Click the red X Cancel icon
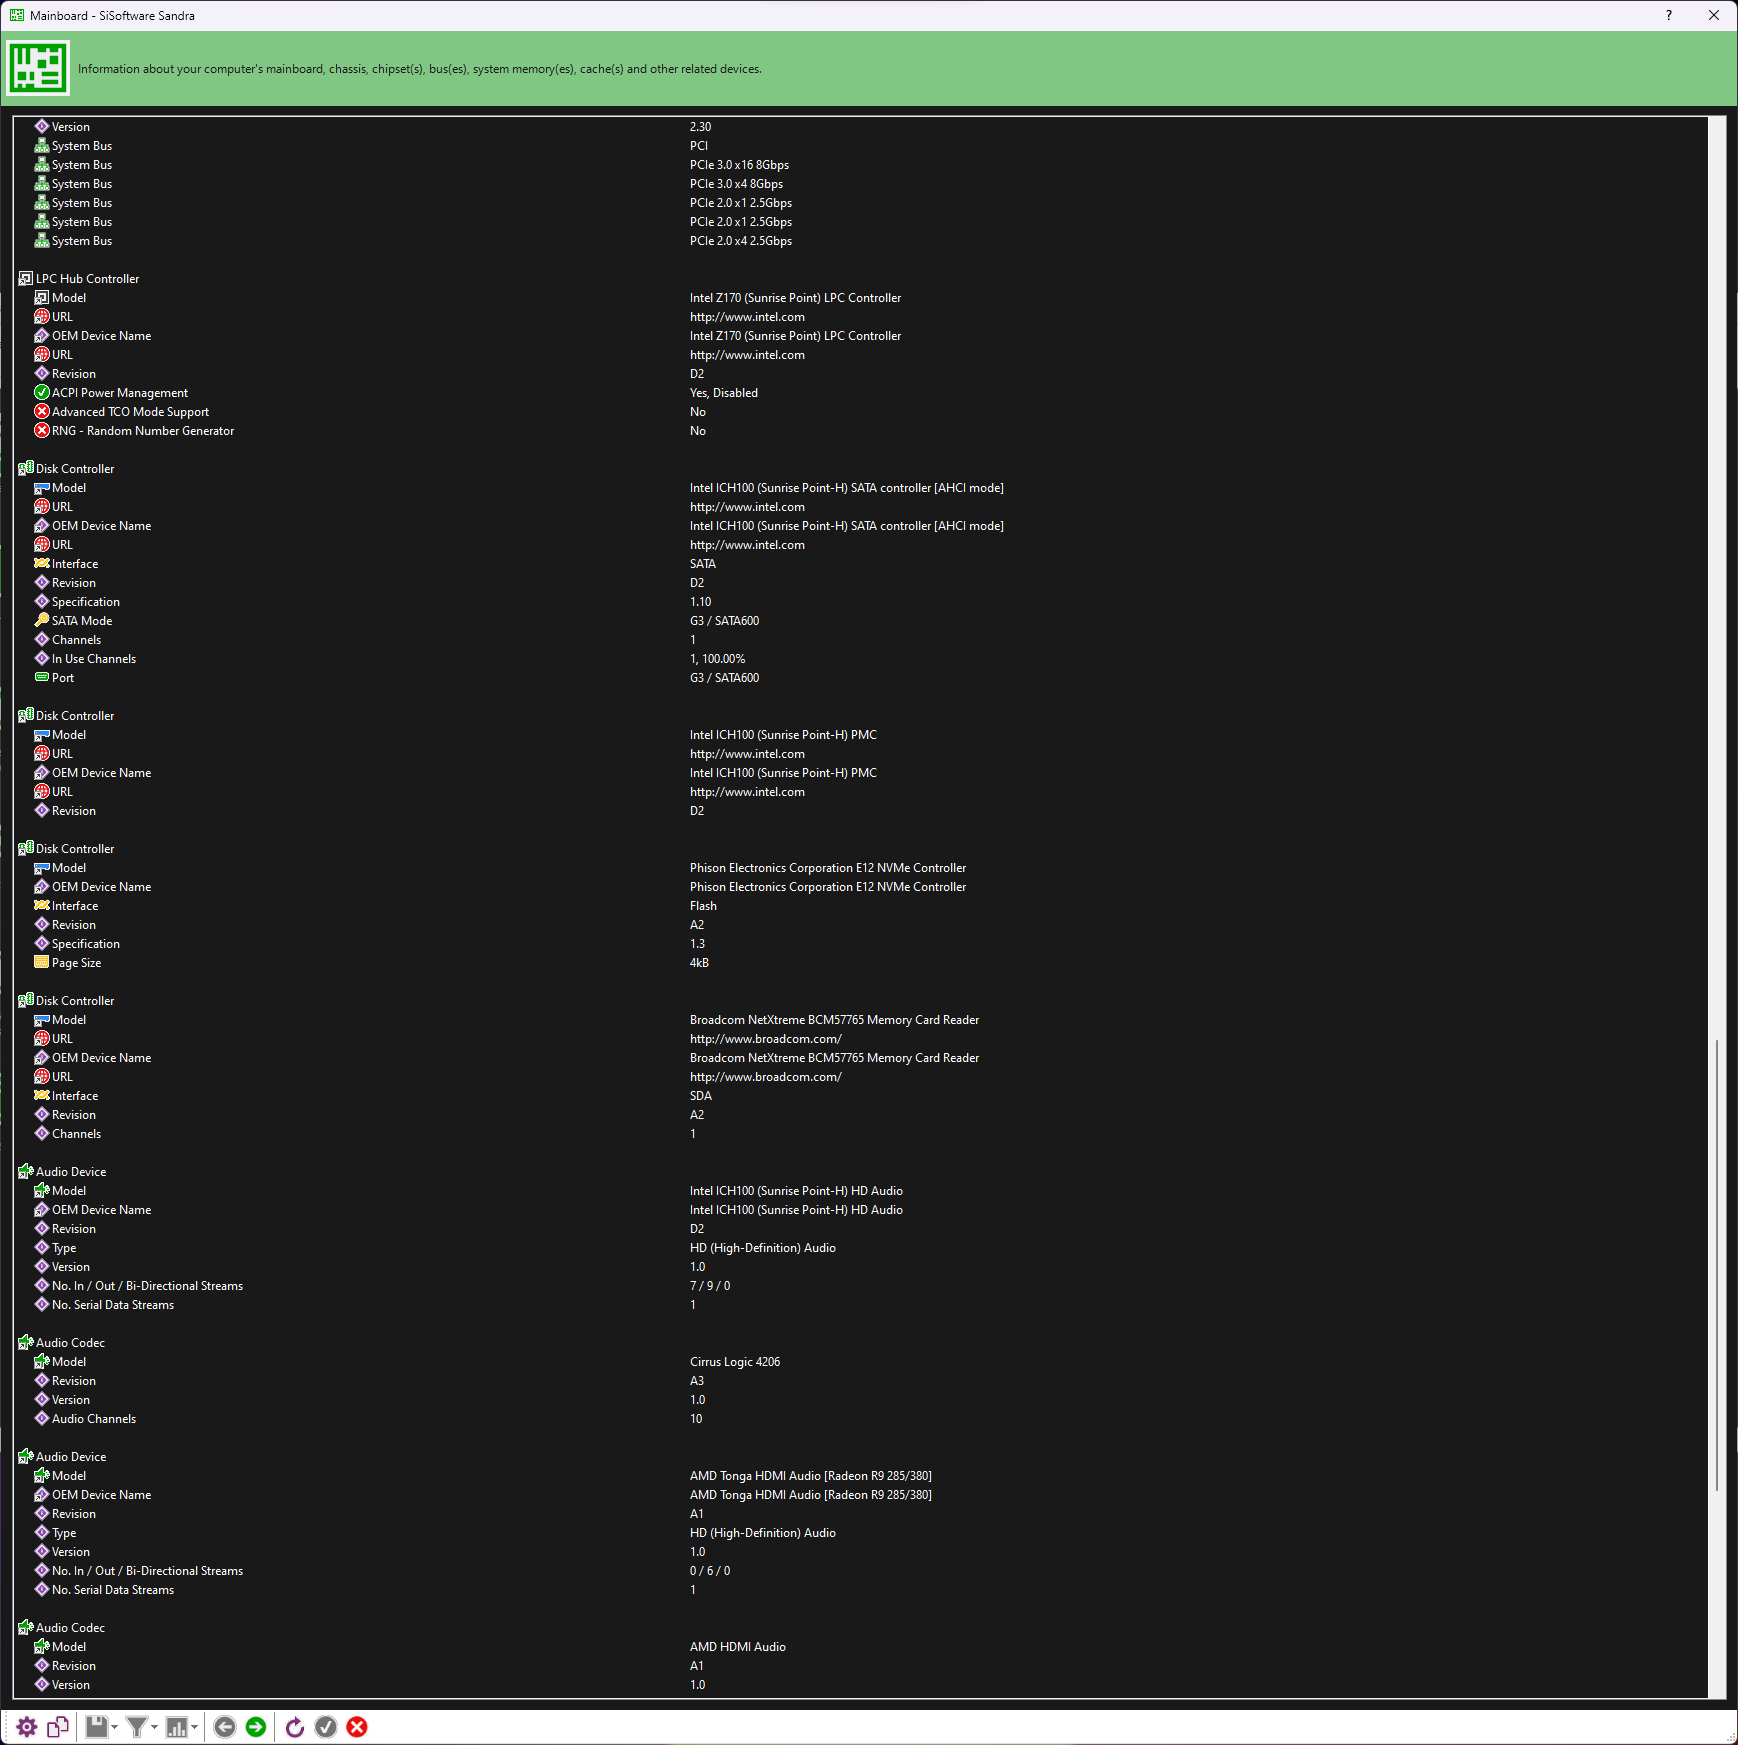 point(357,1727)
